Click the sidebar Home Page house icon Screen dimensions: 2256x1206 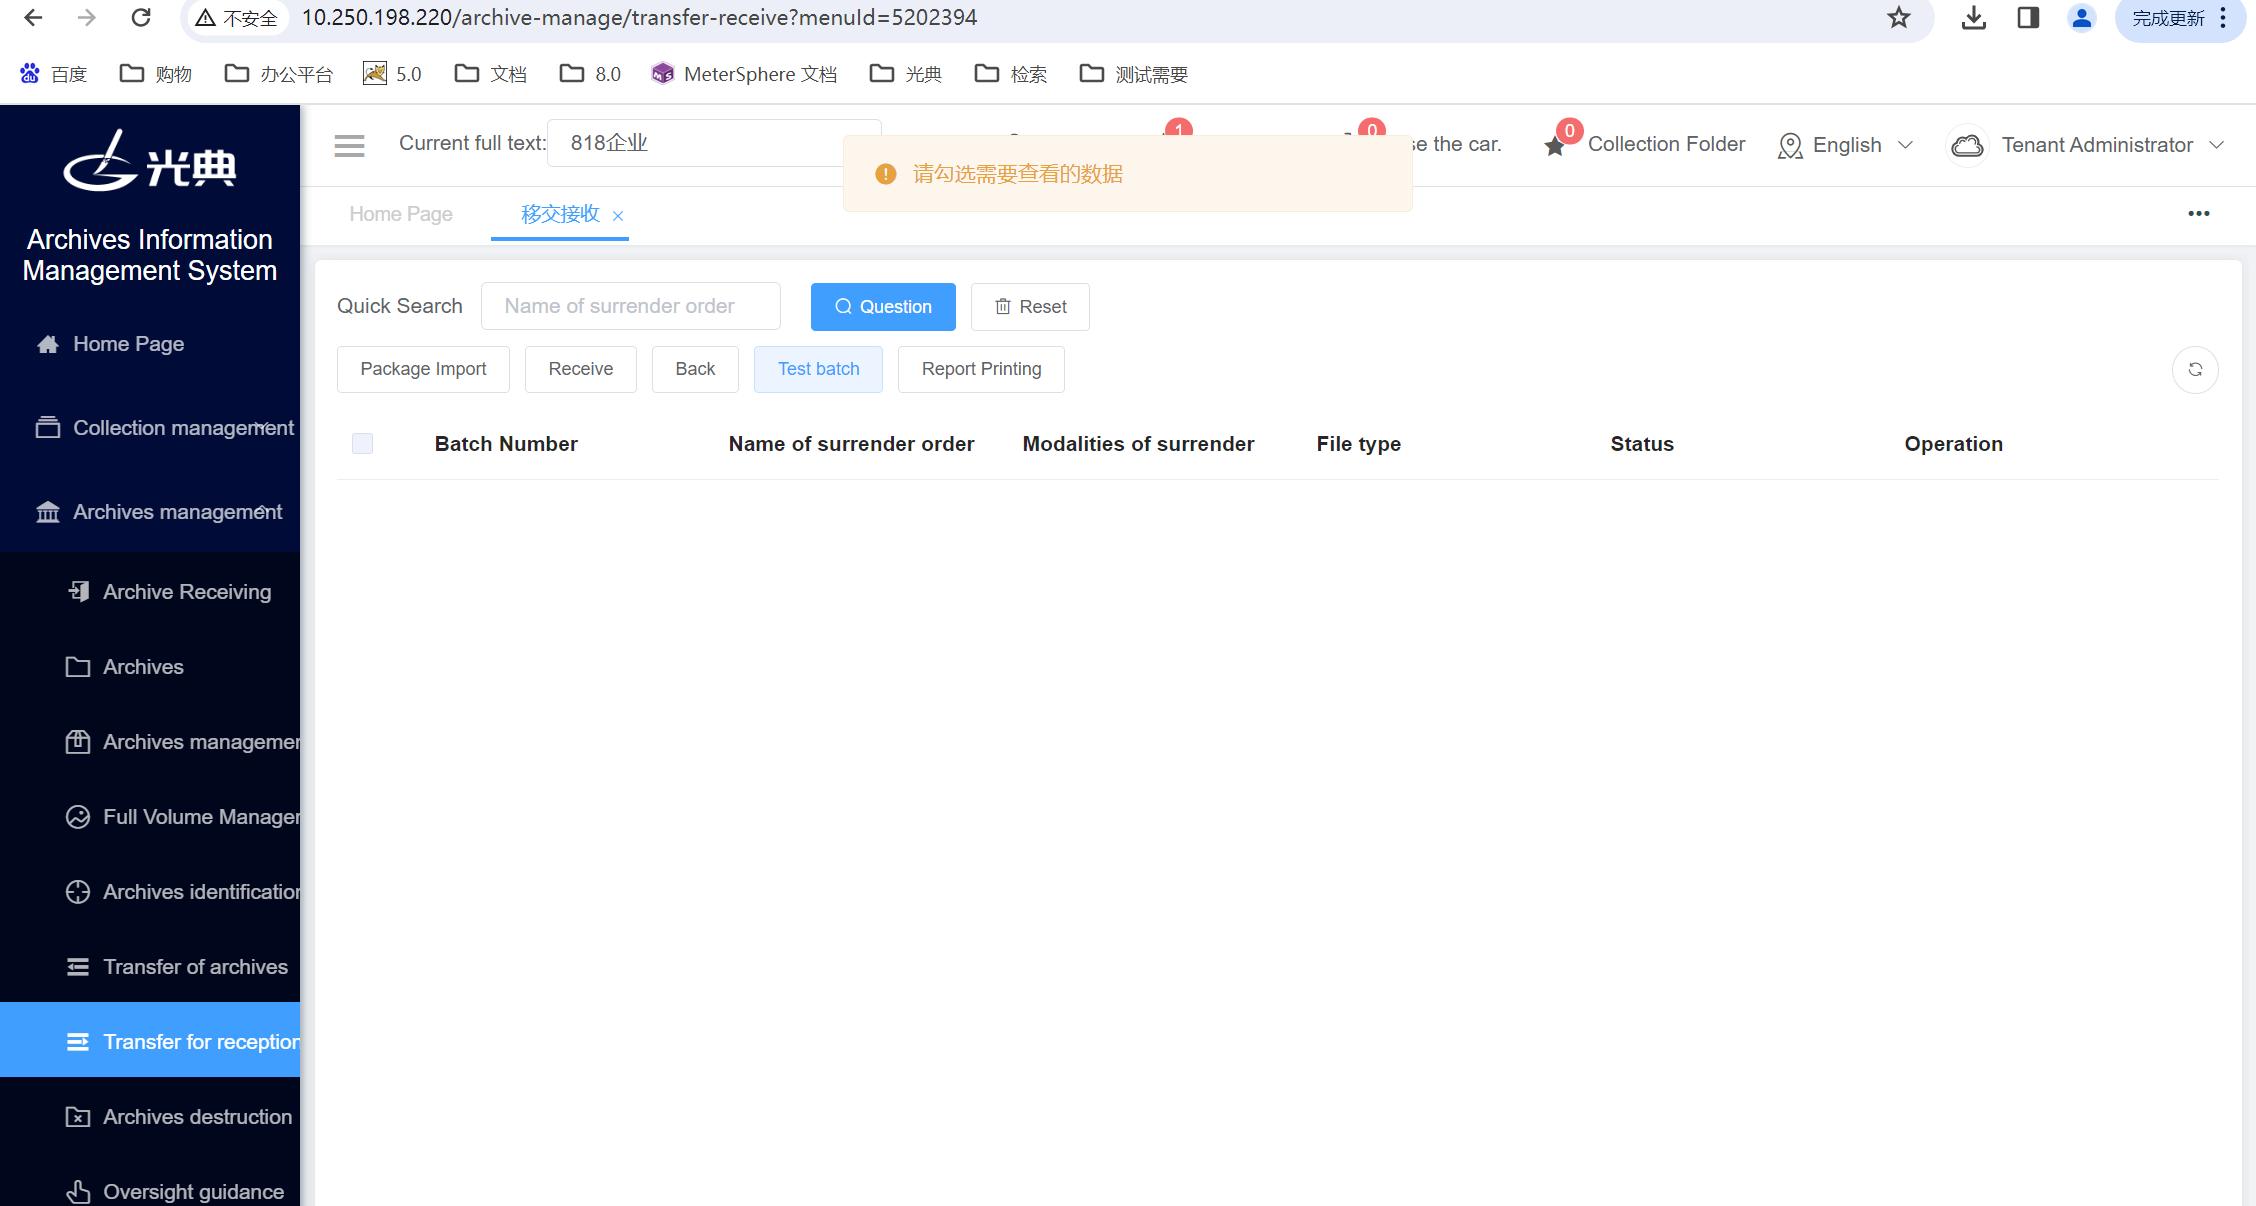coord(48,344)
